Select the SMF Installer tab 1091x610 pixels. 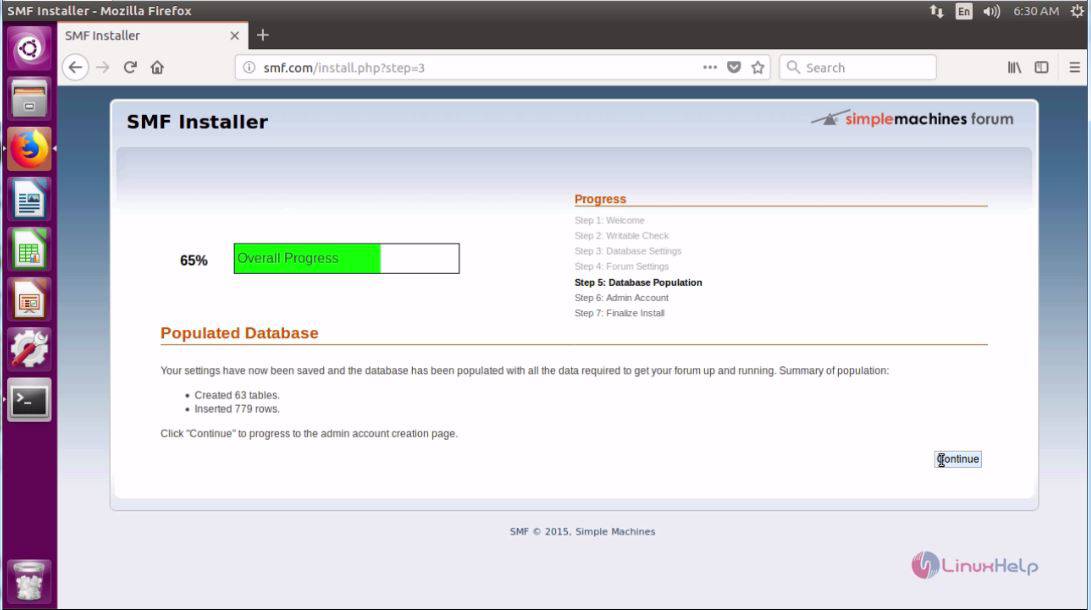(x=152, y=35)
